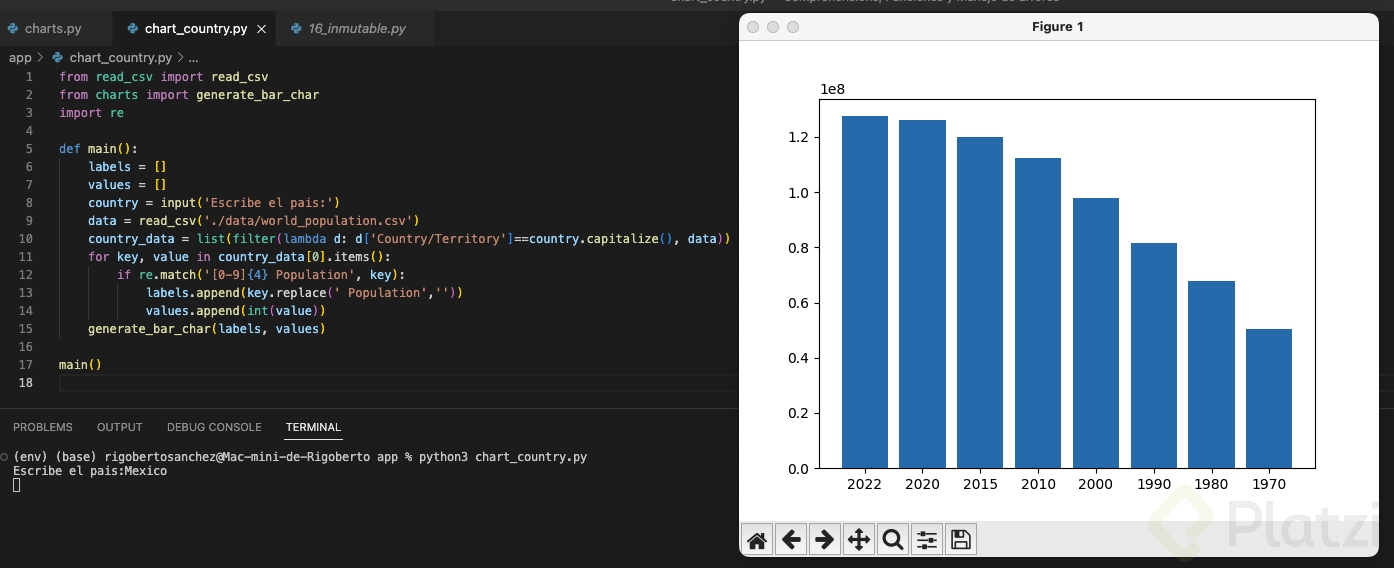
Task: Click the 2000 bar in the chart
Action: [1096, 333]
